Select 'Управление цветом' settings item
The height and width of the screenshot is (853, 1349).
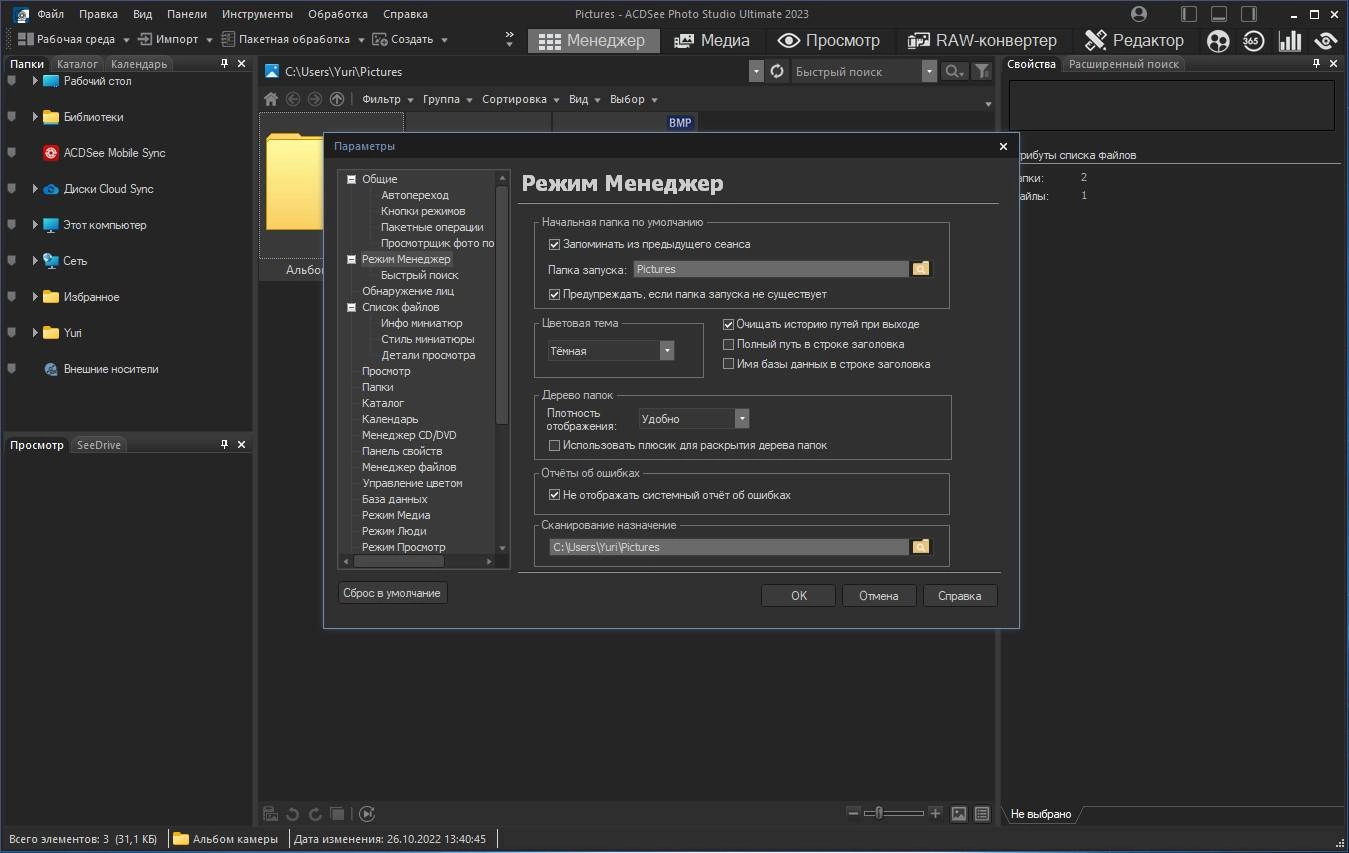tap(412, 483)
